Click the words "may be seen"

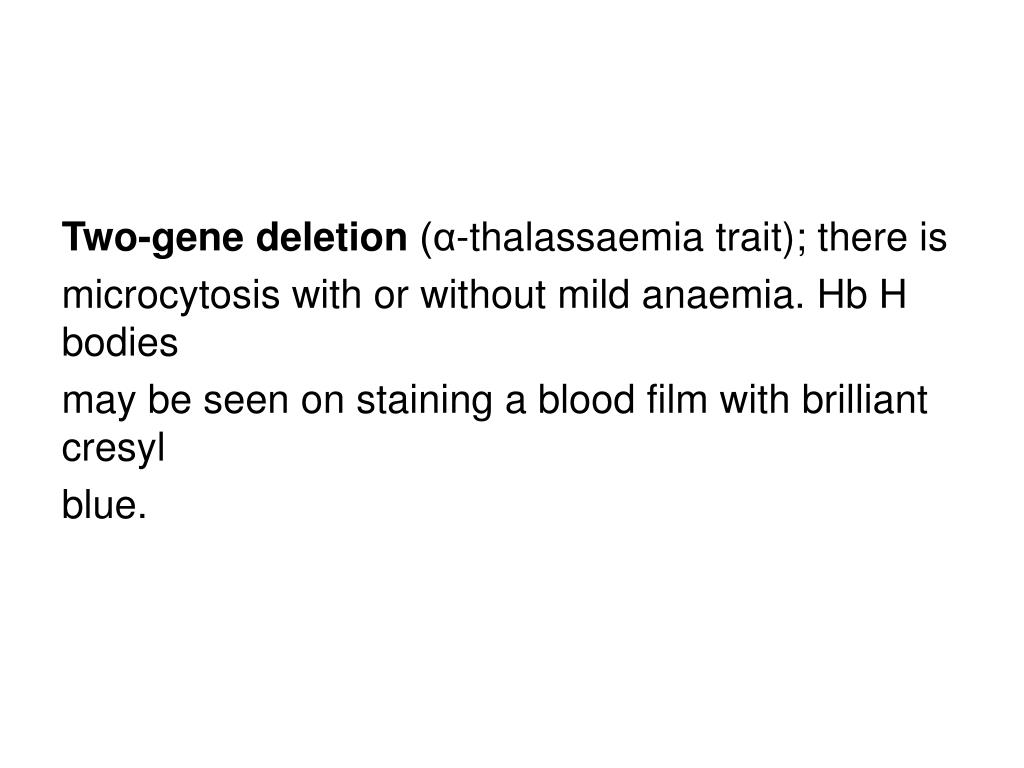point(175,401)
